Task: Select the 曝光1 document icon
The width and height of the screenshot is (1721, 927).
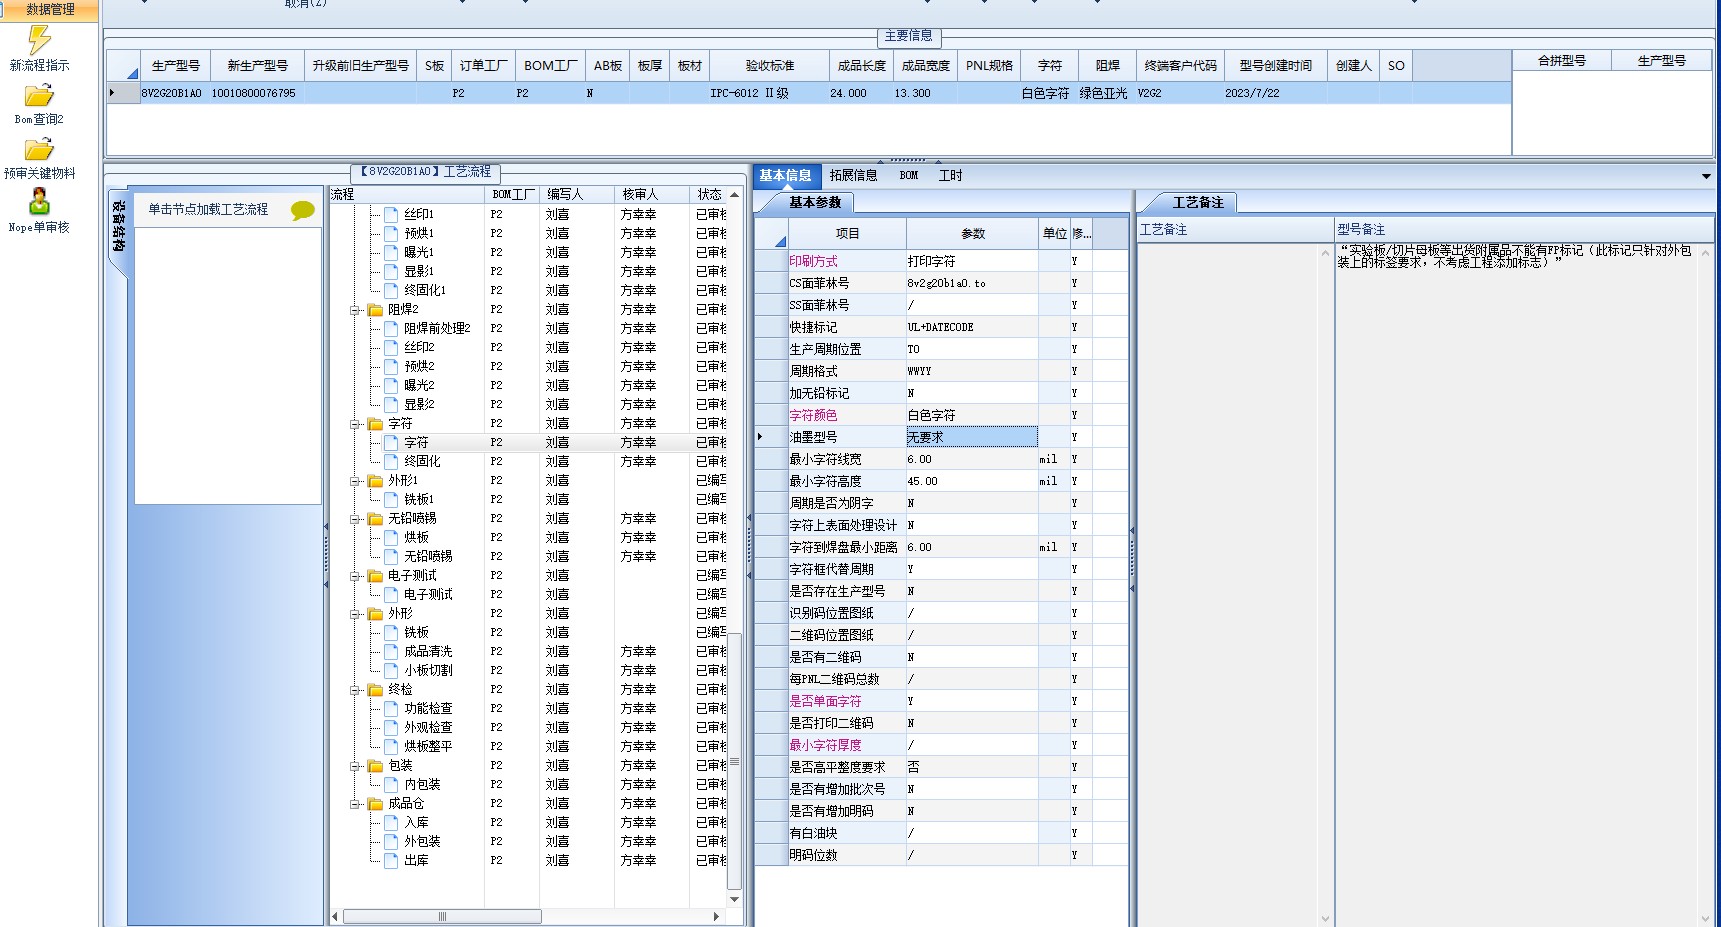Action: [392, 252]
